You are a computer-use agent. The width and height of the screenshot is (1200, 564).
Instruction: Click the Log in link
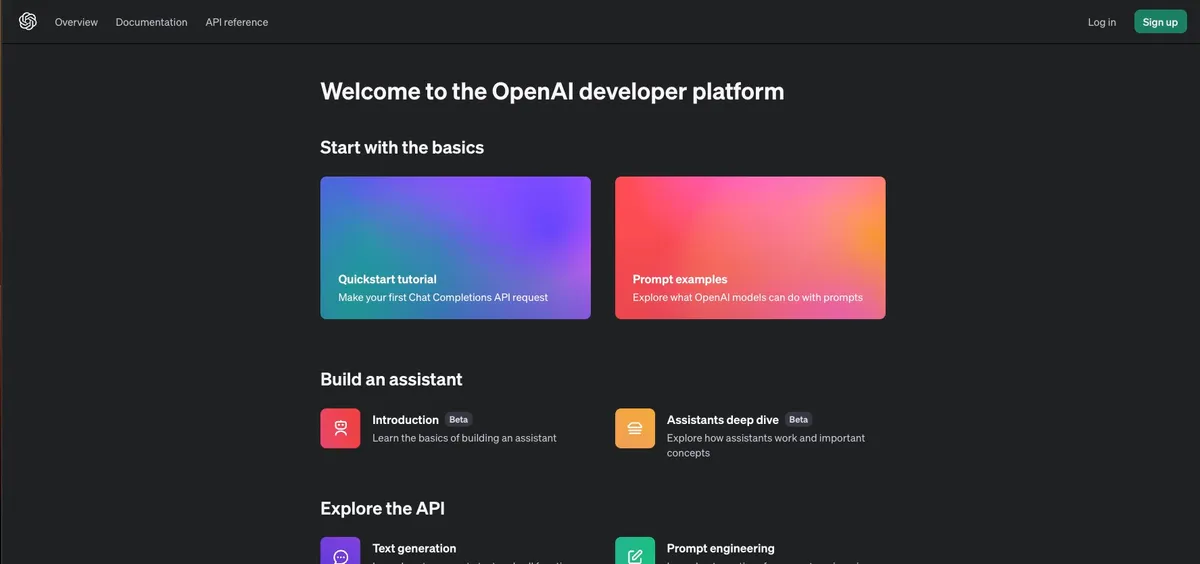[1102, 22]
